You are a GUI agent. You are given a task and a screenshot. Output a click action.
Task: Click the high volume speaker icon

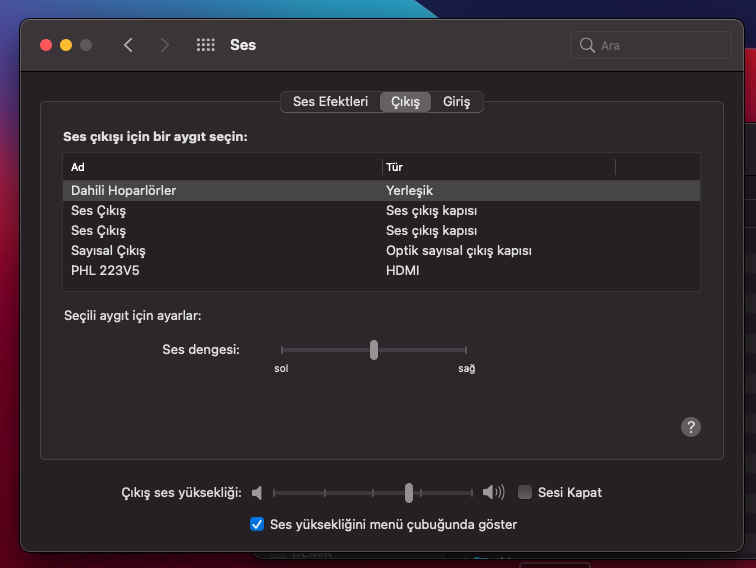point(493,493)
